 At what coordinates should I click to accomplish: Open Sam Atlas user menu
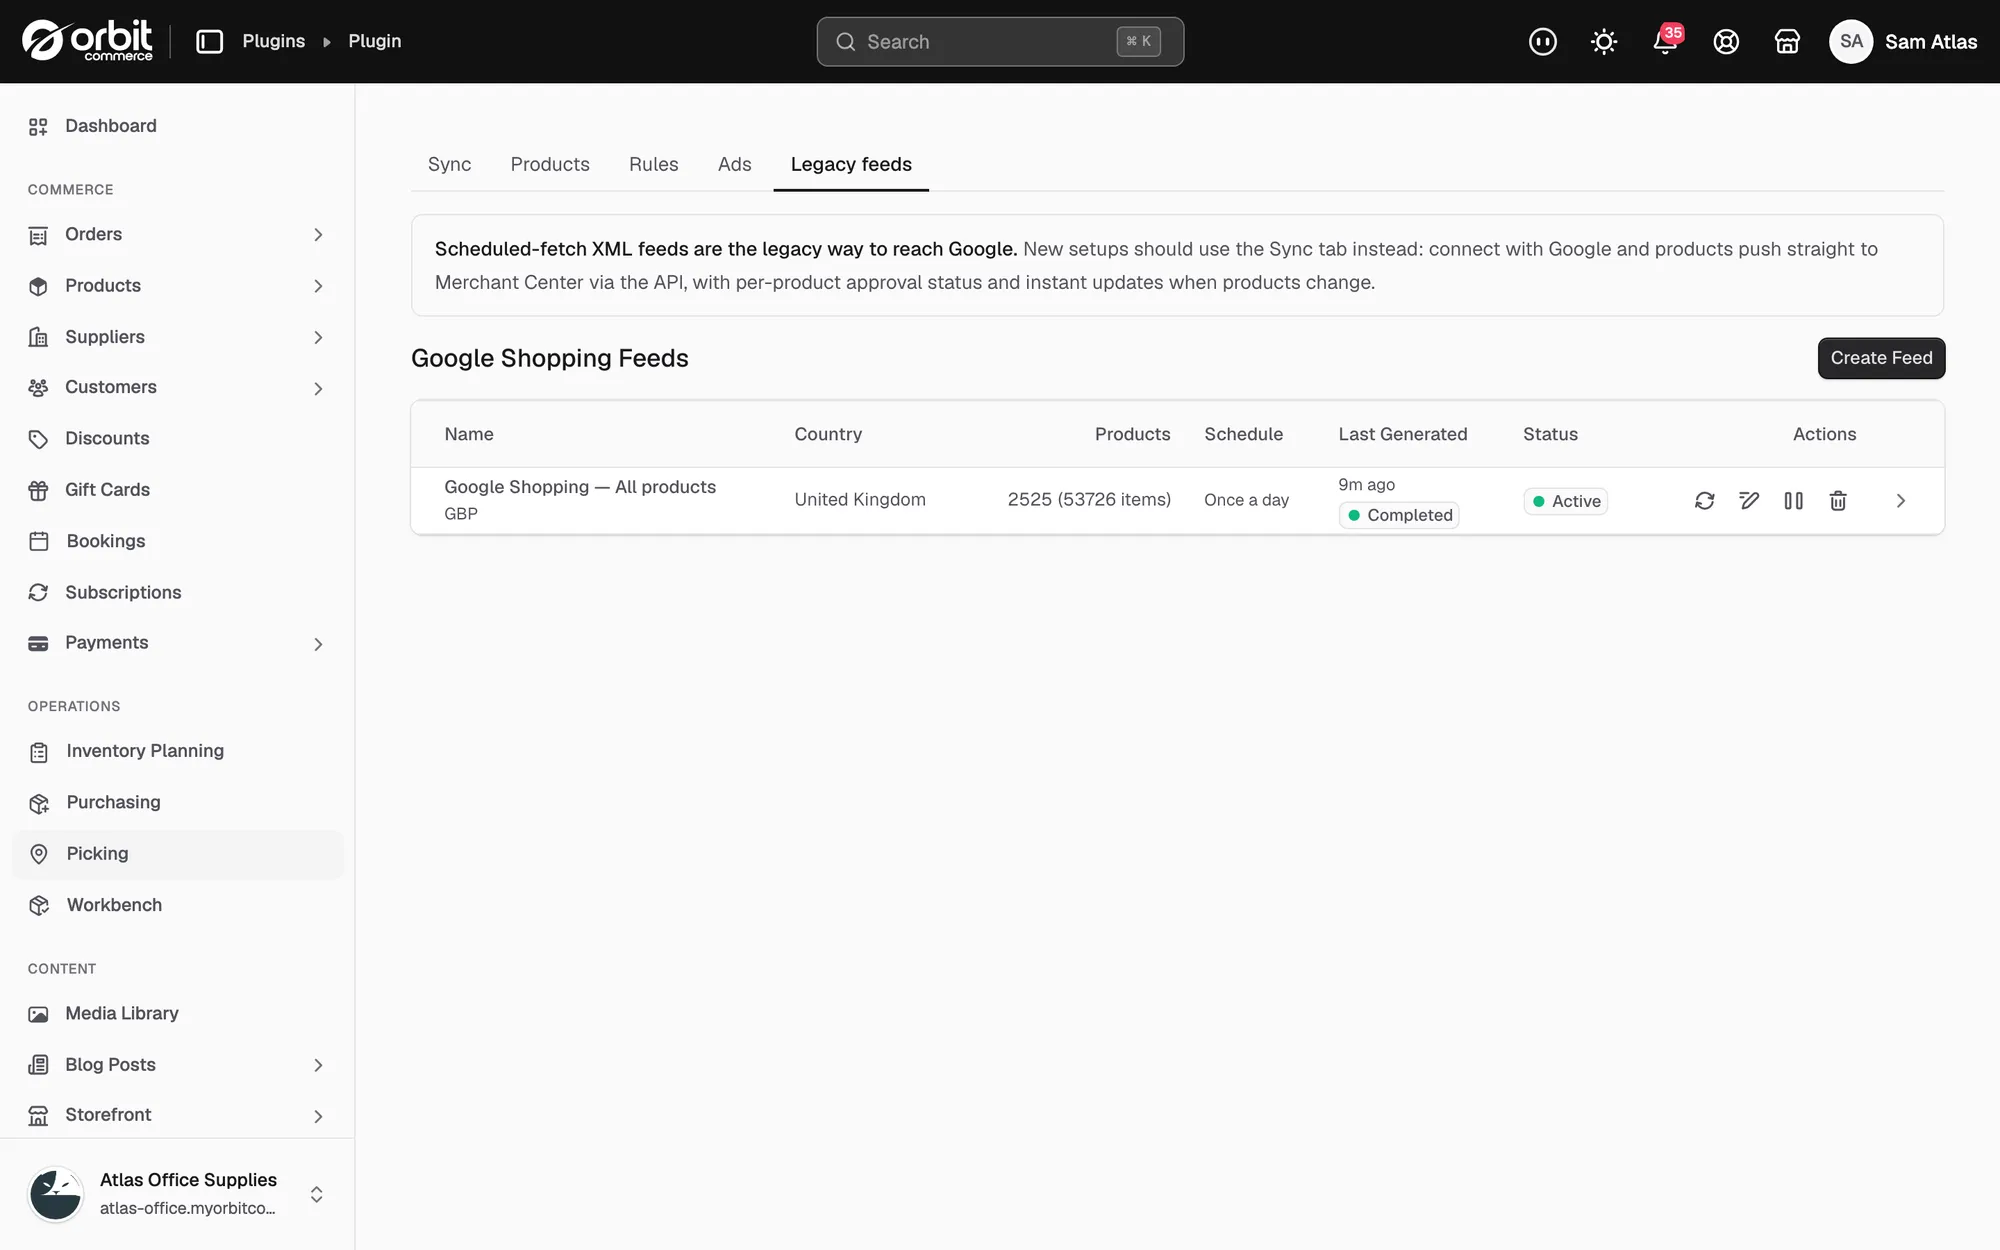[x=1903, y=41]
